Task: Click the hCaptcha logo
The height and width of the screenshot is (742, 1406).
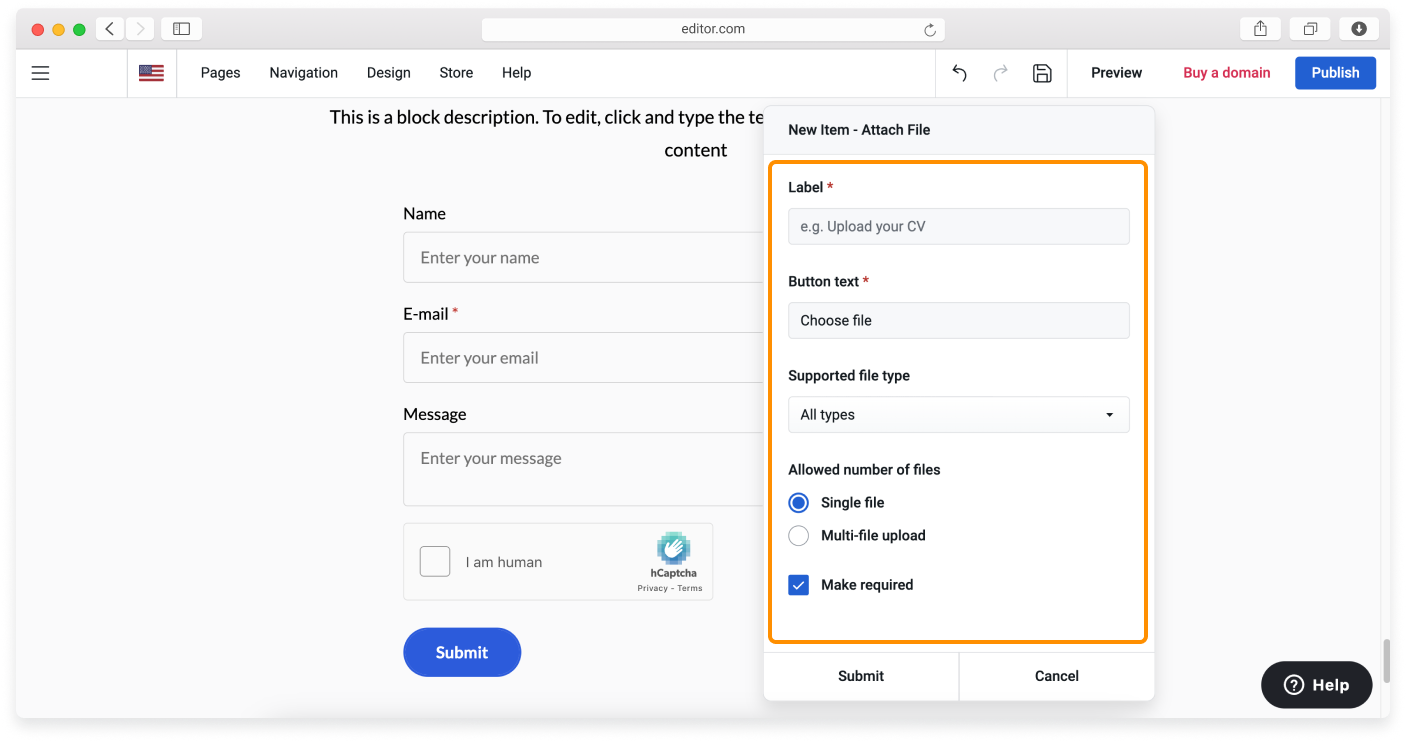Action: 673,548
